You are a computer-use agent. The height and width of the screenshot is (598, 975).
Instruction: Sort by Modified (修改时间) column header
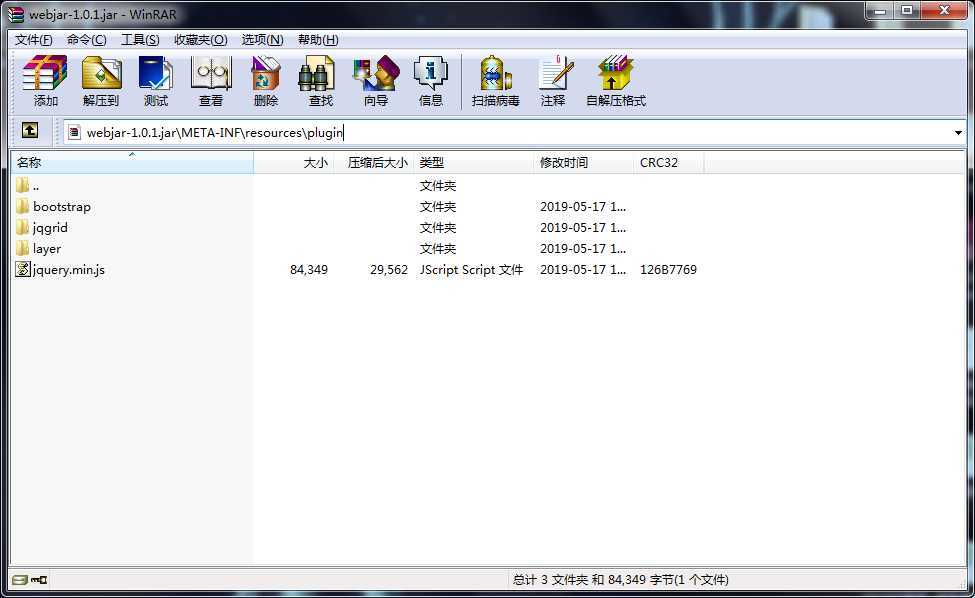[x=583, y=163]
